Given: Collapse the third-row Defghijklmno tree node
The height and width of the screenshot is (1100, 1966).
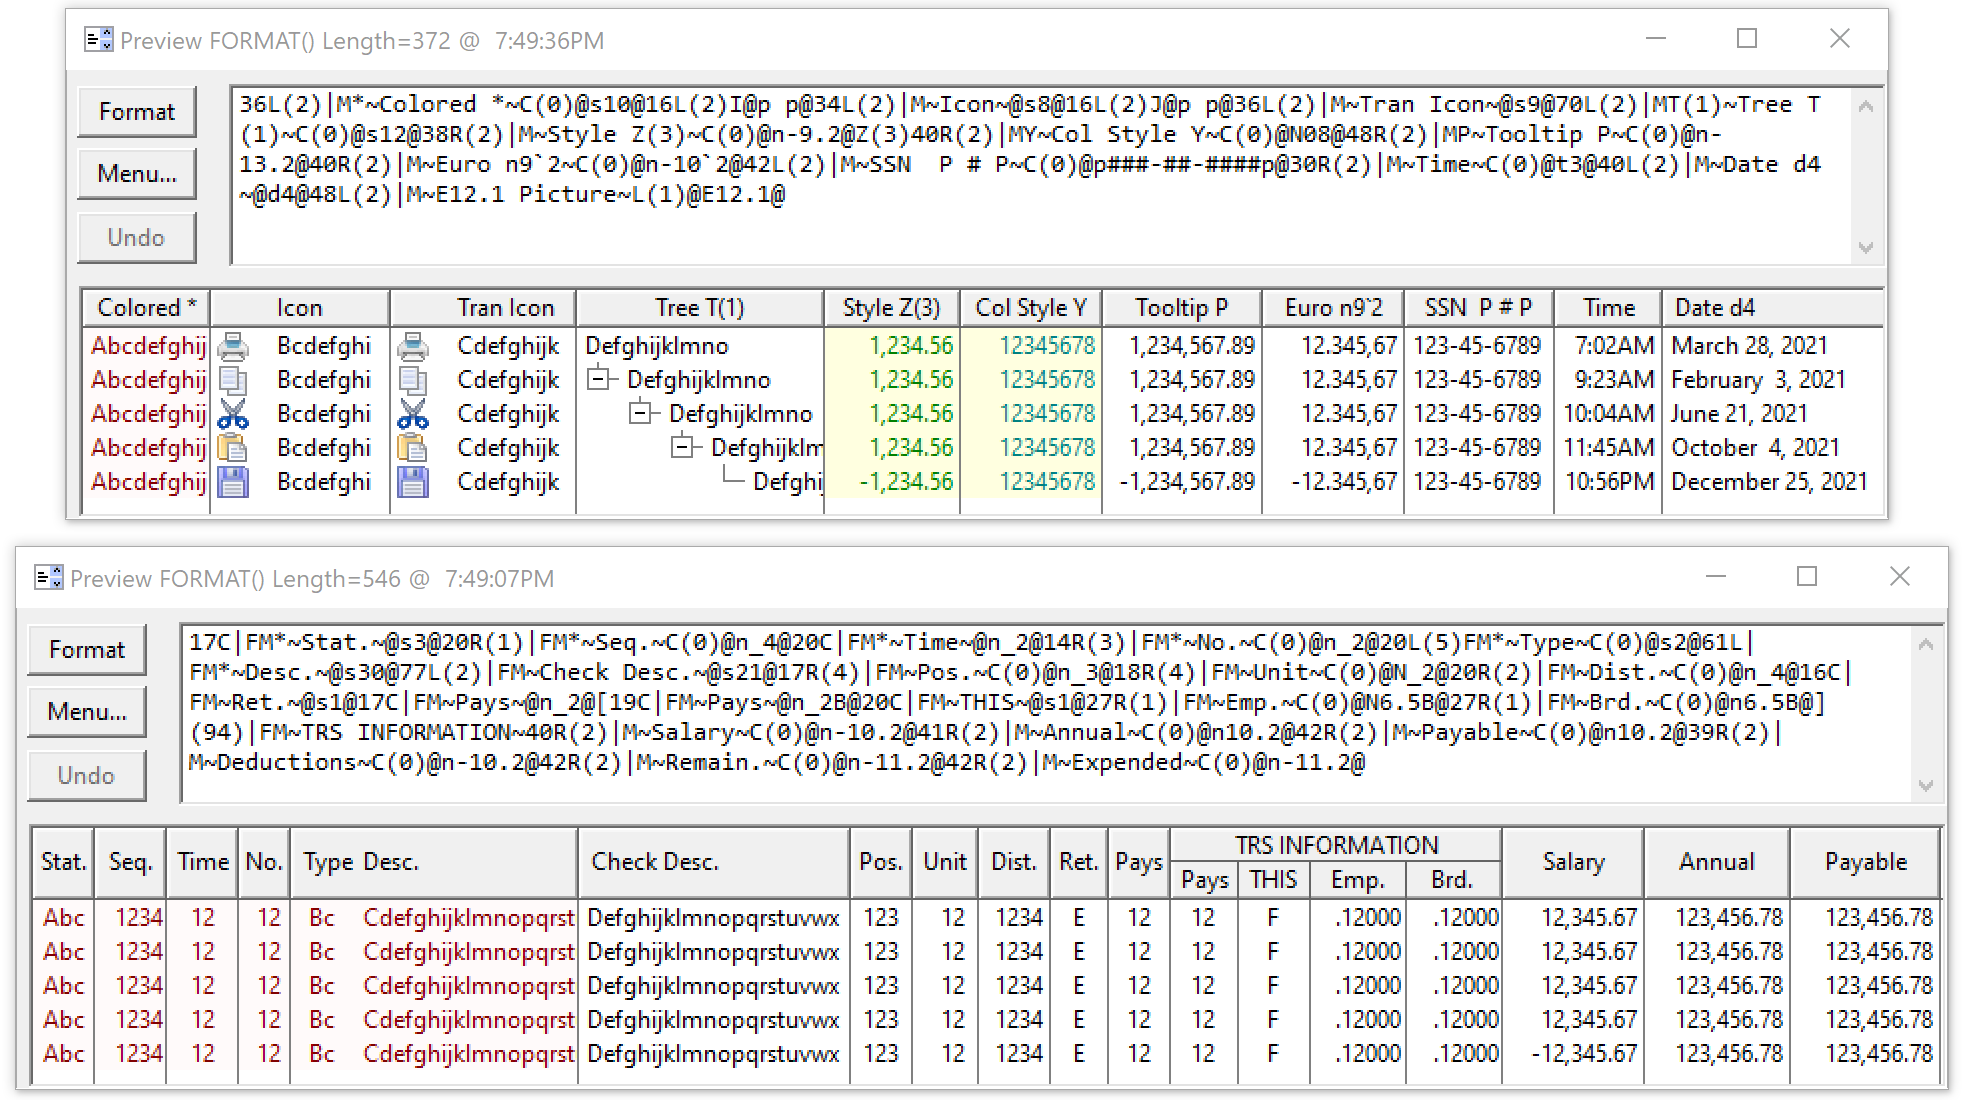Looking at the screenshot, I should tap(640, 414).
